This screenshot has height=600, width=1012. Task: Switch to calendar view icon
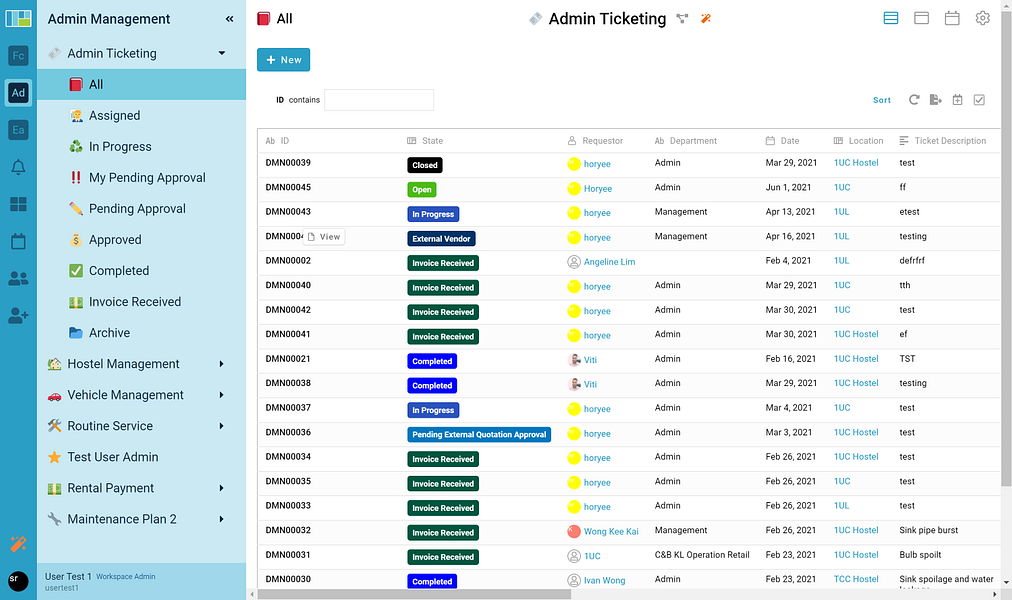[952, 18]
